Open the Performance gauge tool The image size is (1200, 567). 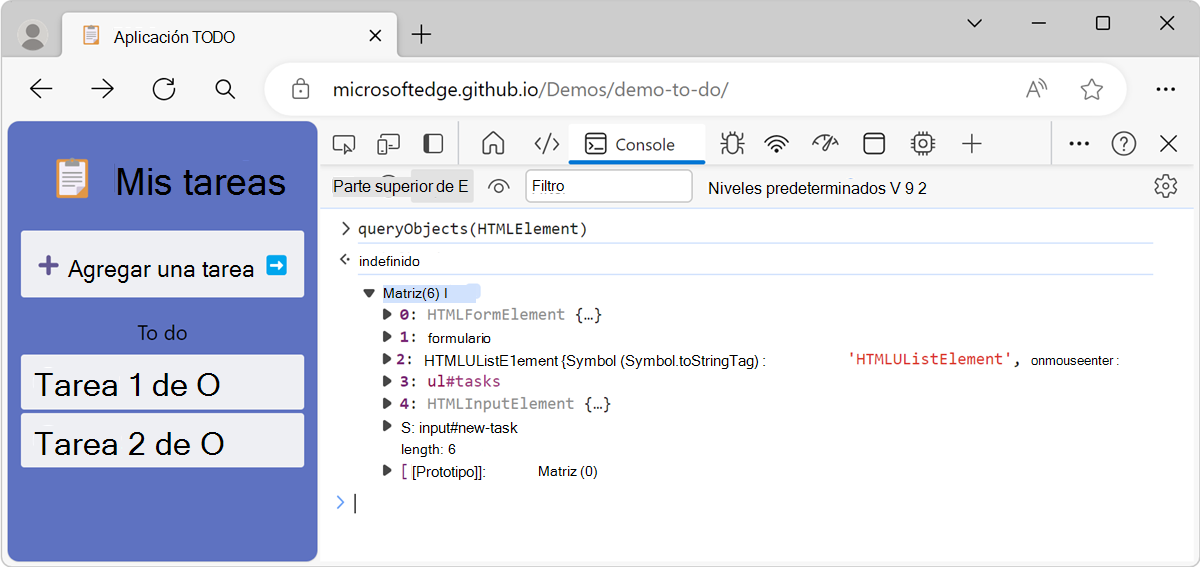click(x=824, y=144)
